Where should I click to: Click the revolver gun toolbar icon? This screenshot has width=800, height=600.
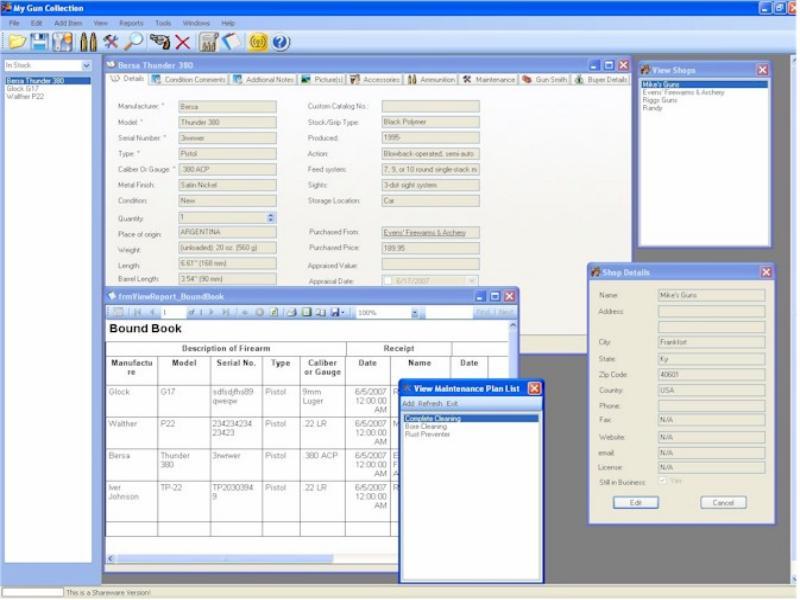(160, 42)
